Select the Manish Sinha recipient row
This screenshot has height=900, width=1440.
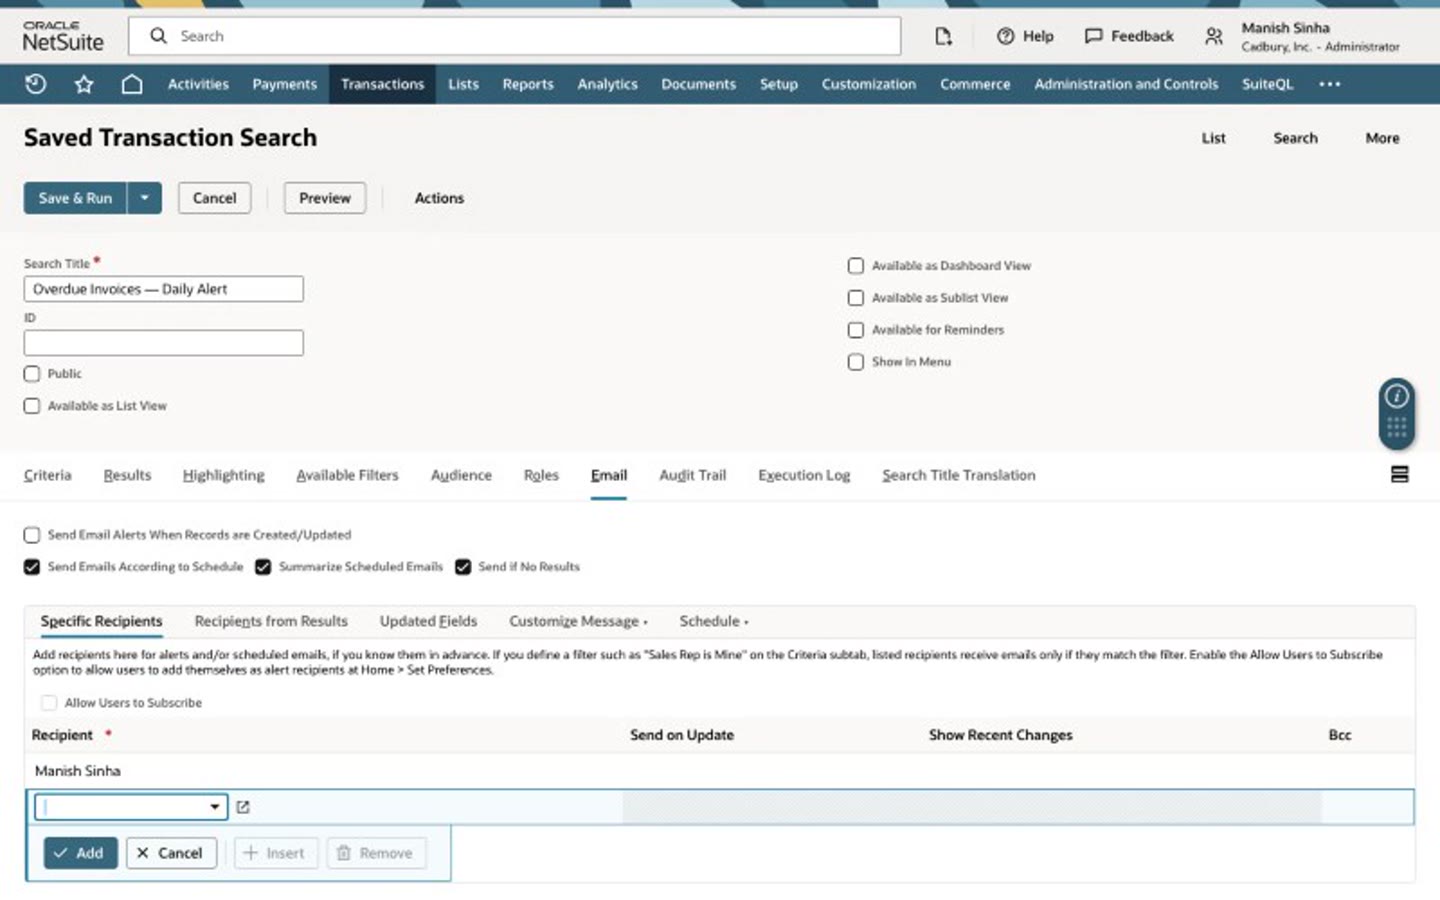point(719,771)
